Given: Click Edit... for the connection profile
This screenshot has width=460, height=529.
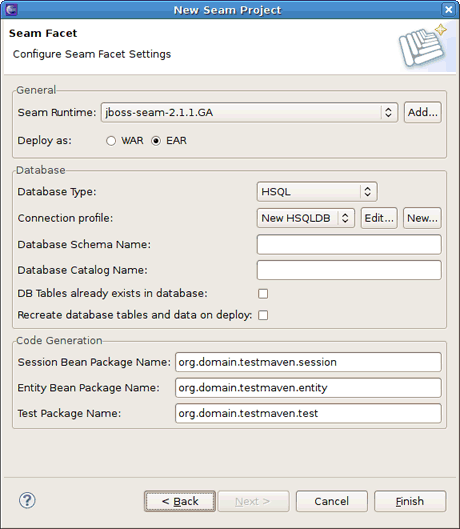Looking at the screenshot, I should (379, 218).
